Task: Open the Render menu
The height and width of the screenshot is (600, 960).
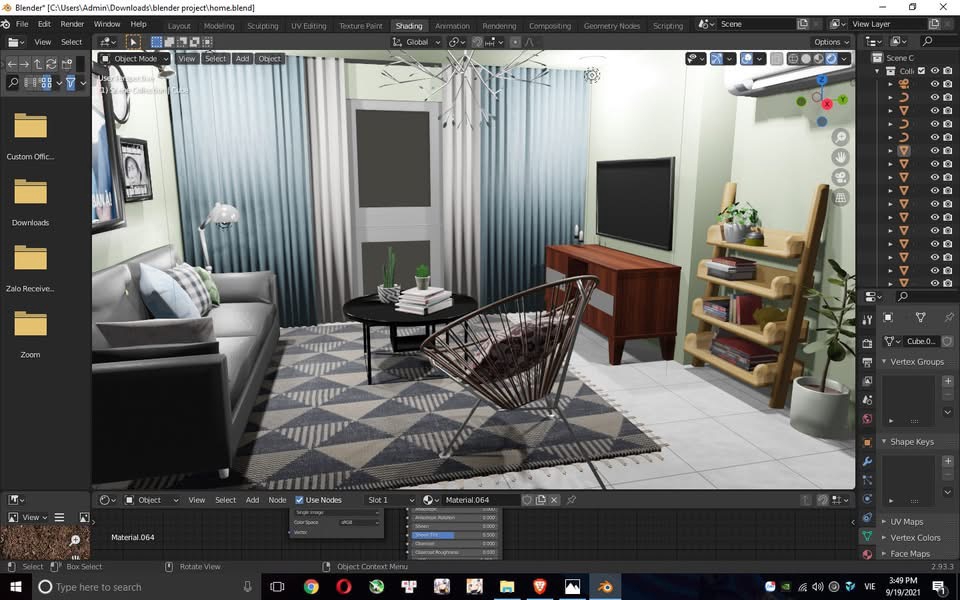Action: pyautogui.click(x=72, y=24)
